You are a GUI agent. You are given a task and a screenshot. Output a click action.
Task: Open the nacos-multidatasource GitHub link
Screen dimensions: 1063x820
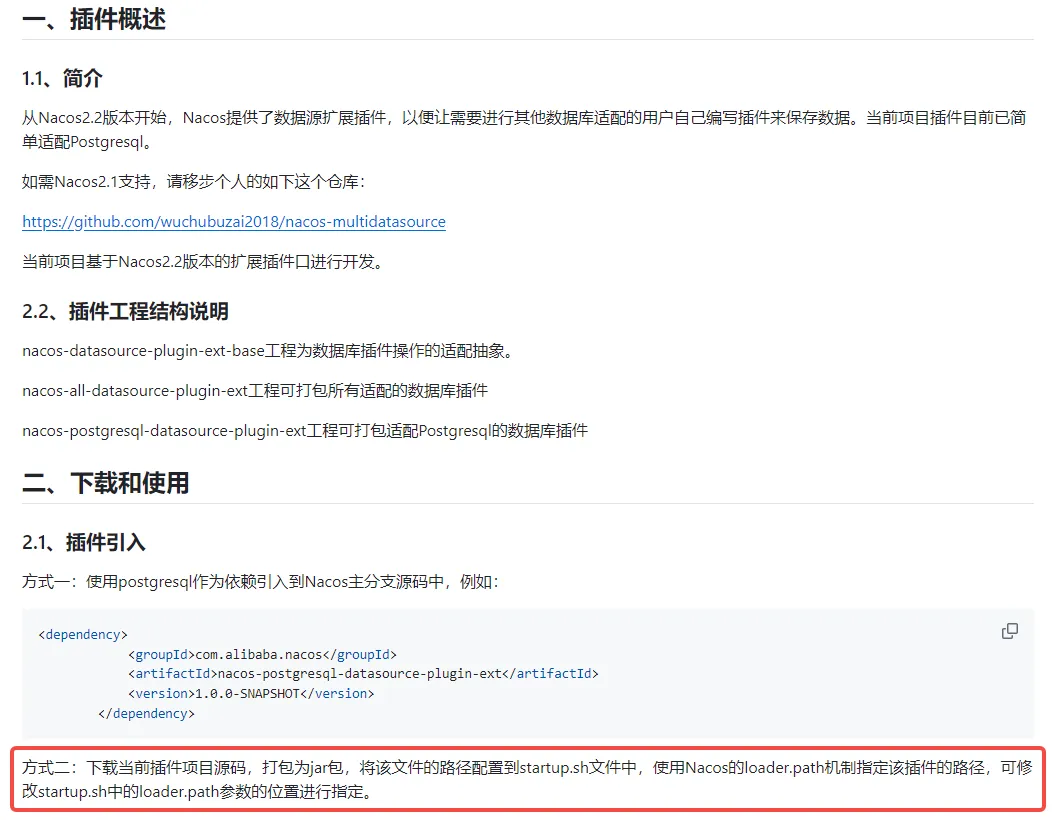coord(234,222)
